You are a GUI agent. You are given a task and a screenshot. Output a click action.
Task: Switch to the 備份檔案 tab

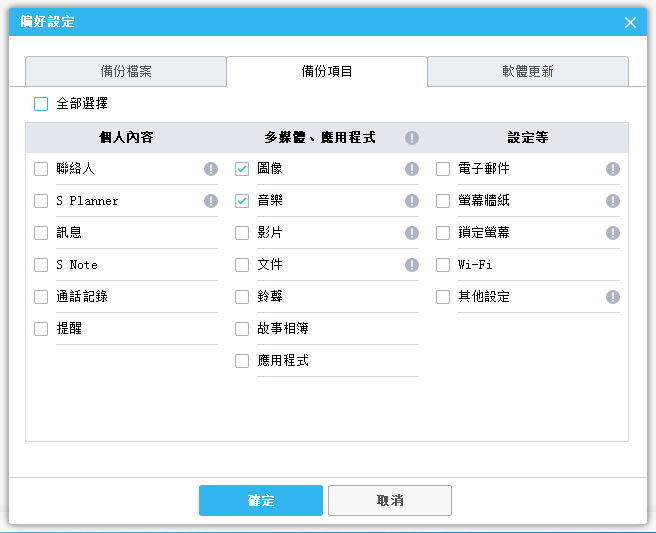click(126, 72)
